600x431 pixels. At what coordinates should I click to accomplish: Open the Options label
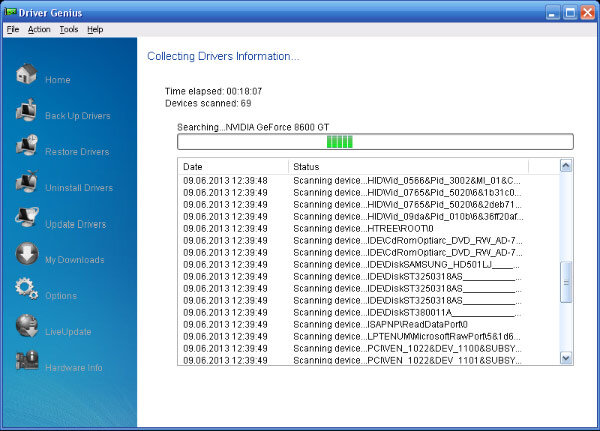[61, 296]
